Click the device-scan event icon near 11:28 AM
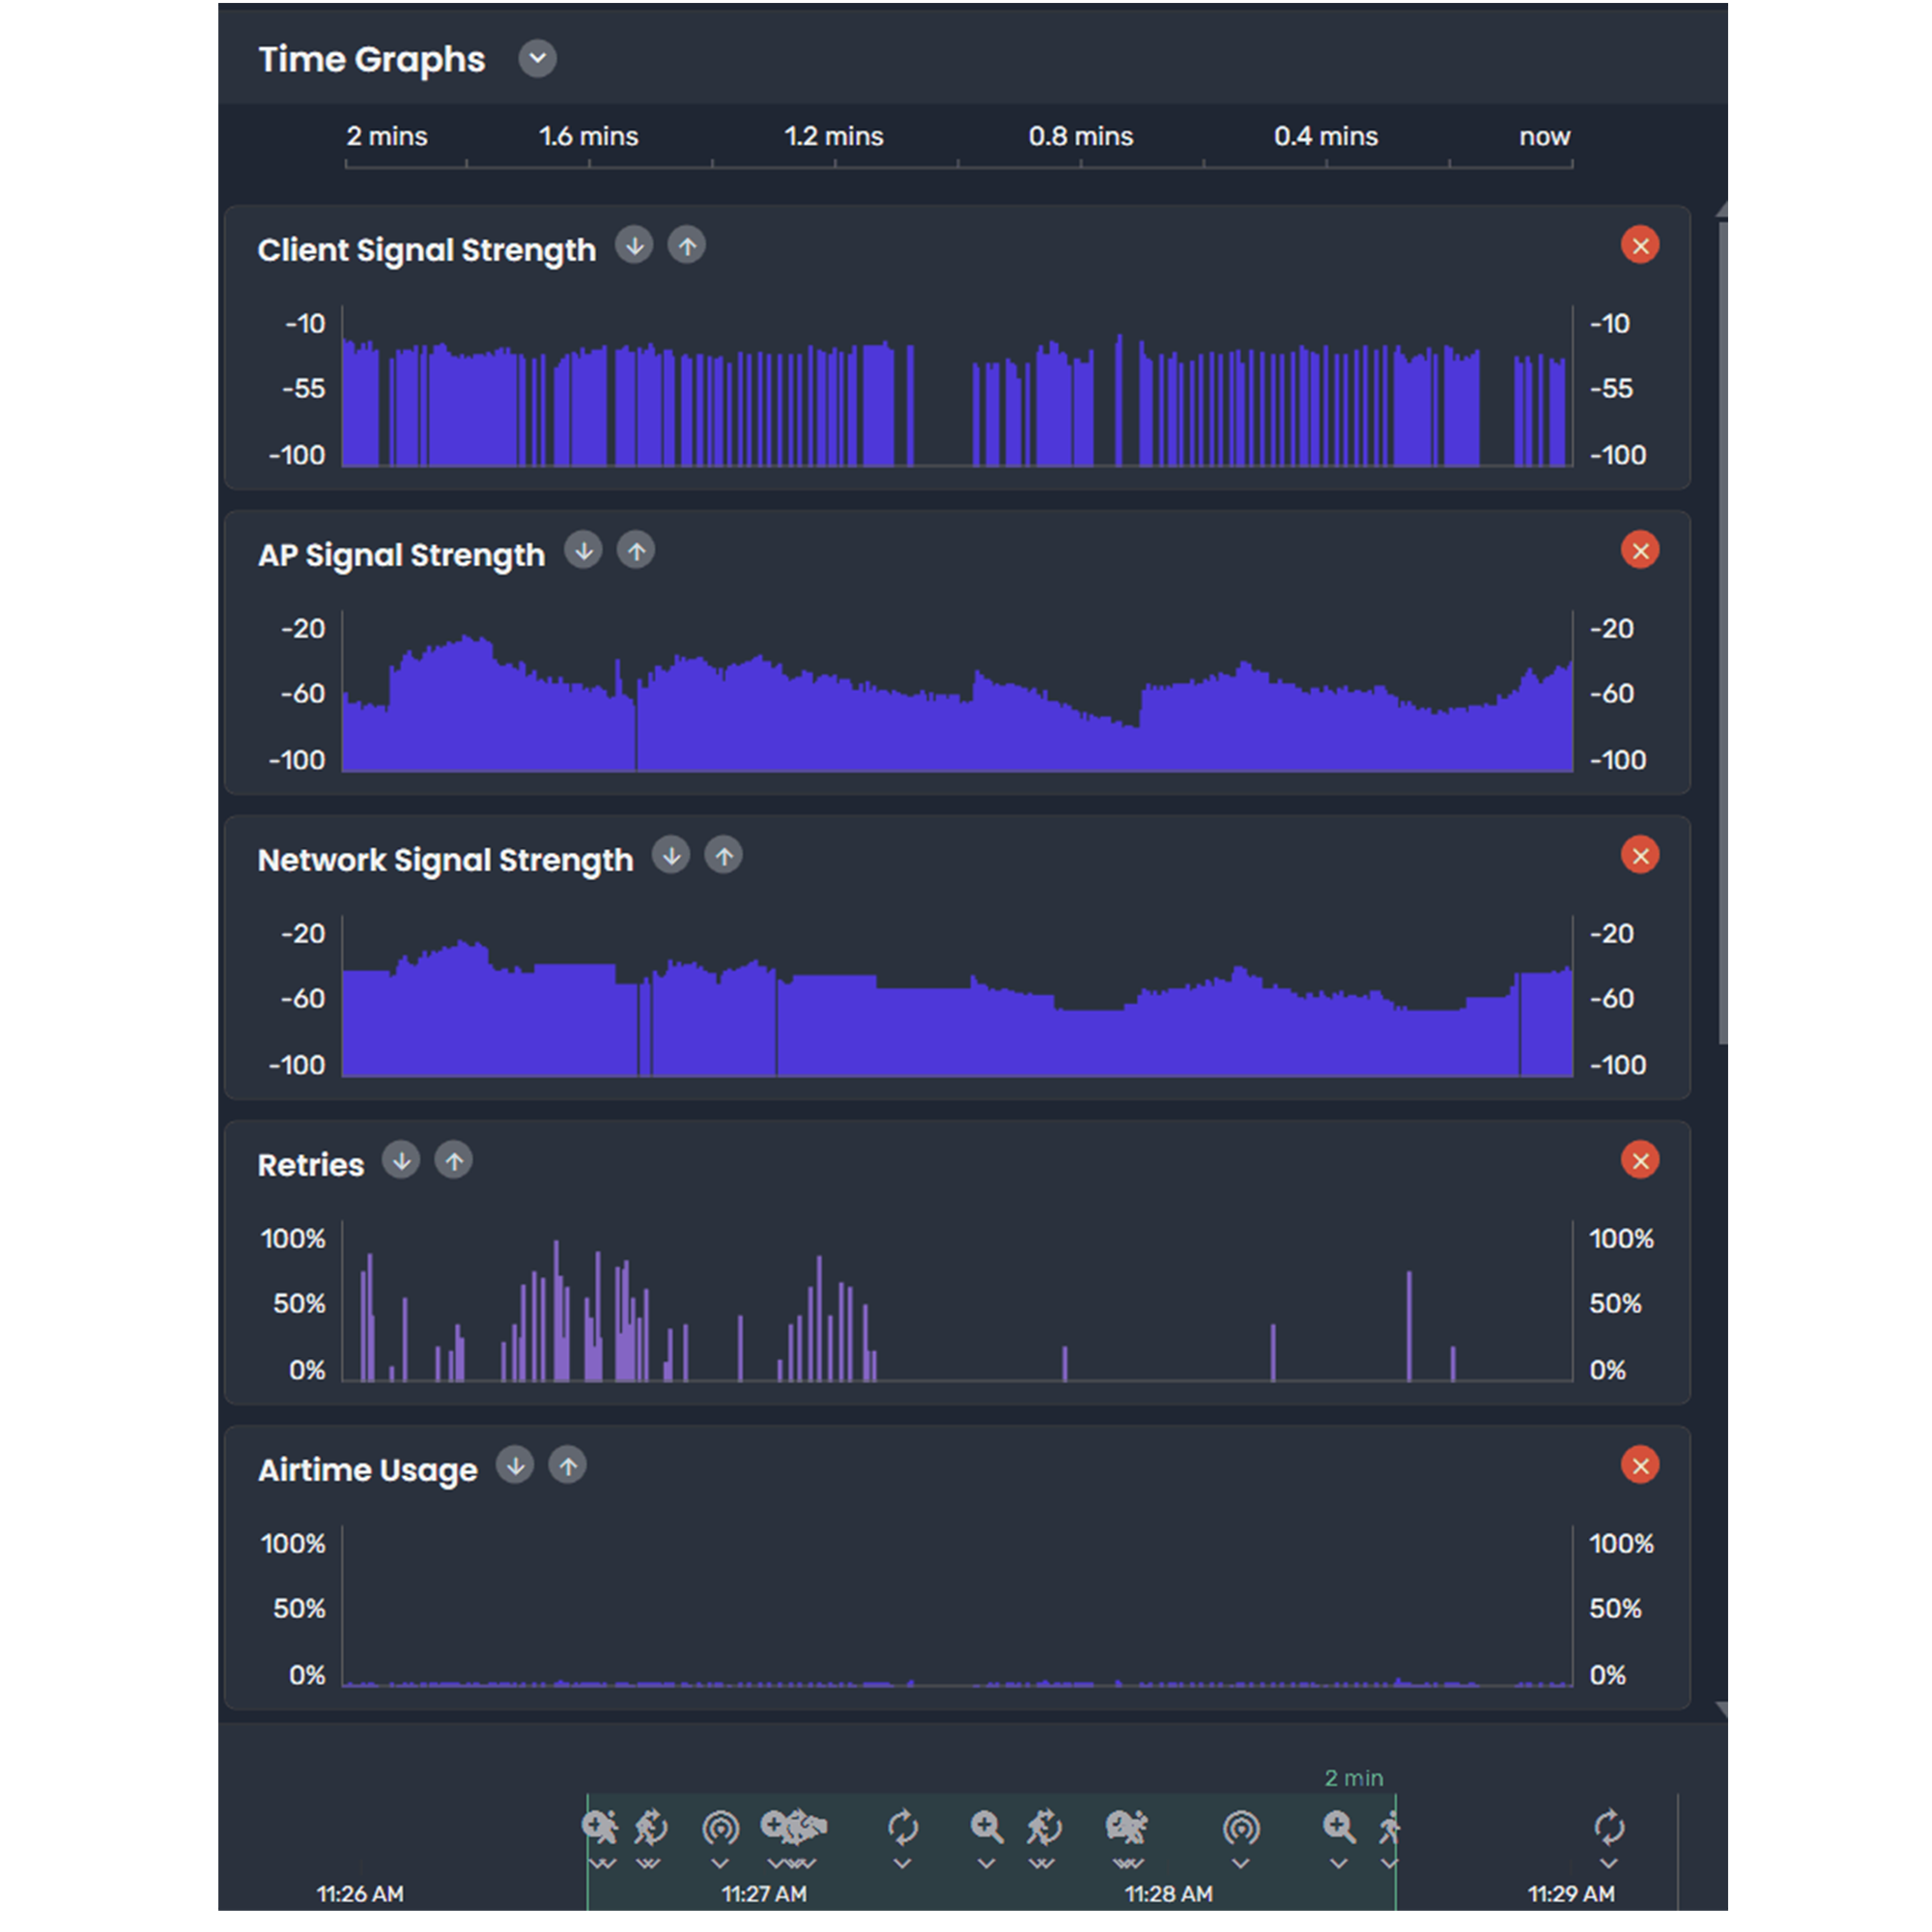The width and height of the screenshot is (1932, 1932). pos(1129,1828)
